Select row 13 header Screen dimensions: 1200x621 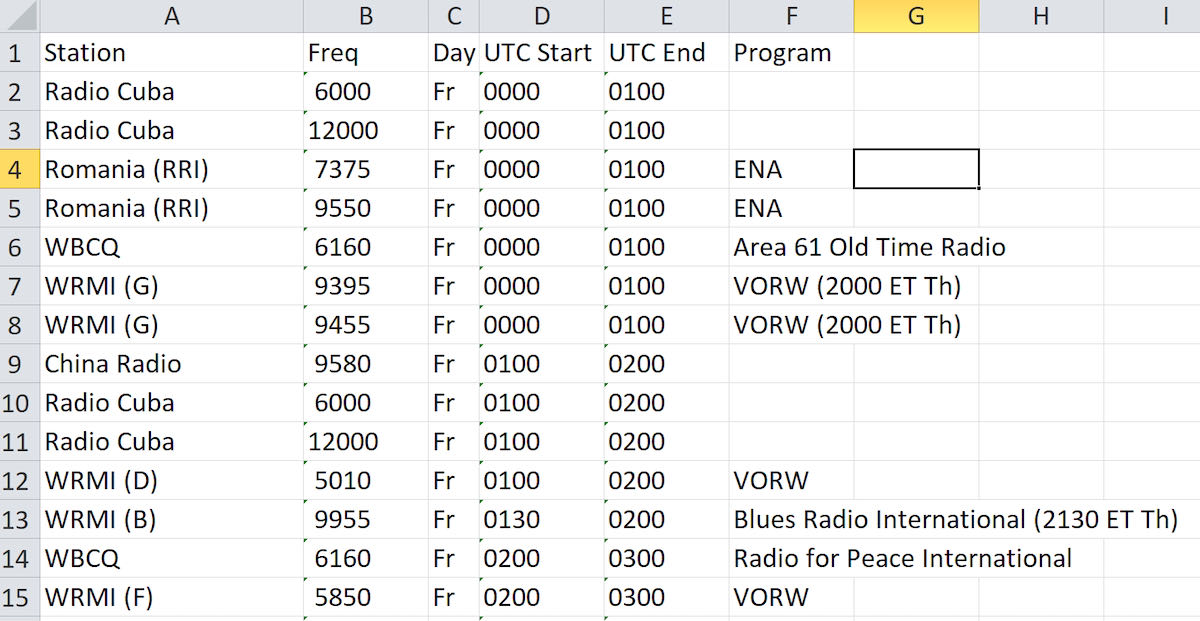20,520
